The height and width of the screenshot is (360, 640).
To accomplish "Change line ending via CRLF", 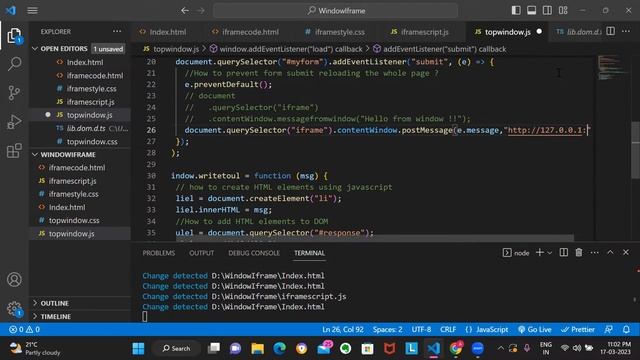I will (x=448, y=329).
